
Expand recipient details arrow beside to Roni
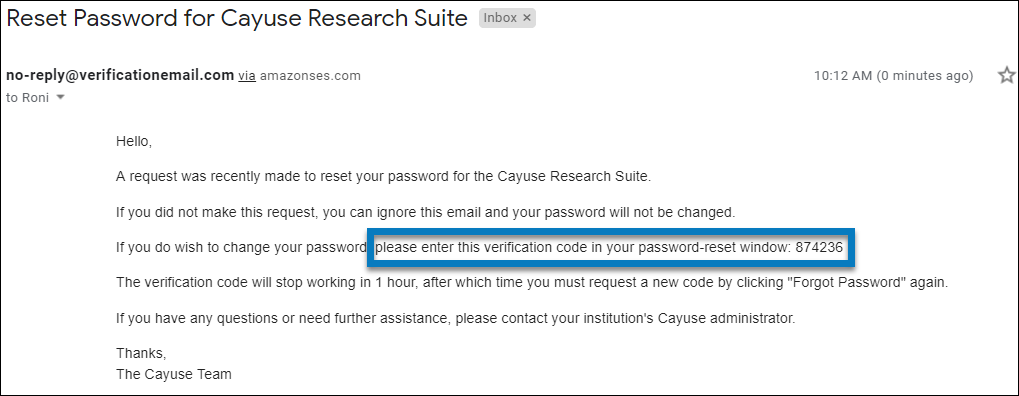[x=61, y=98]
